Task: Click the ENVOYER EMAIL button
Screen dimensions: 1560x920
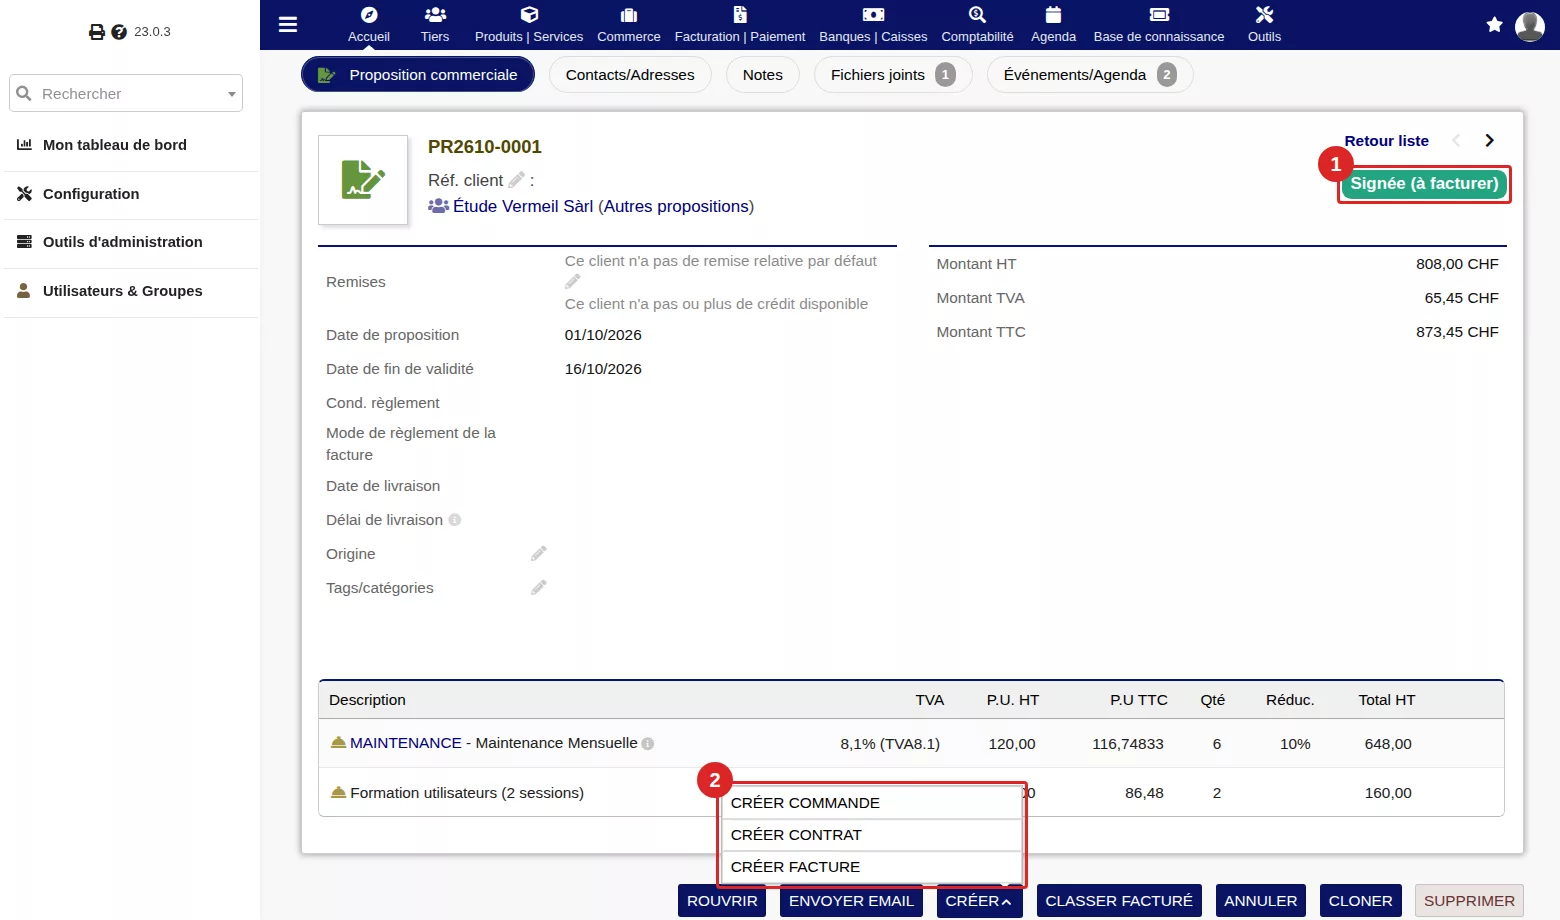Action: 851,901
